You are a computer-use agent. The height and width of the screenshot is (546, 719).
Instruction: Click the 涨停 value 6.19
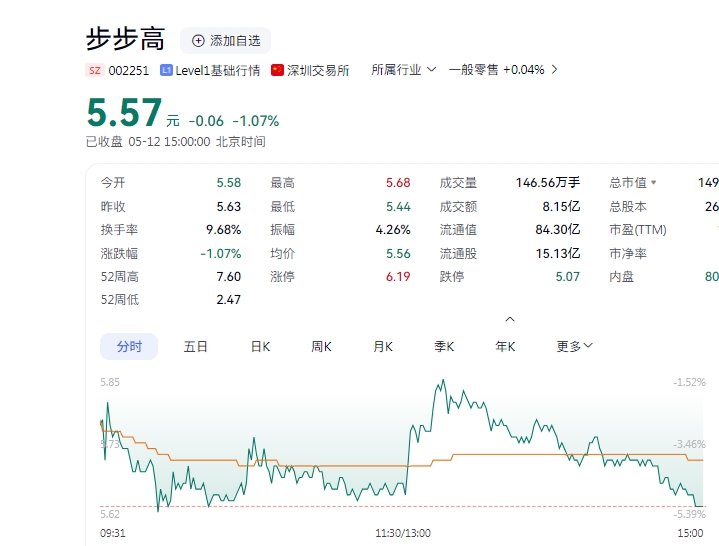[x=398, y=277]
